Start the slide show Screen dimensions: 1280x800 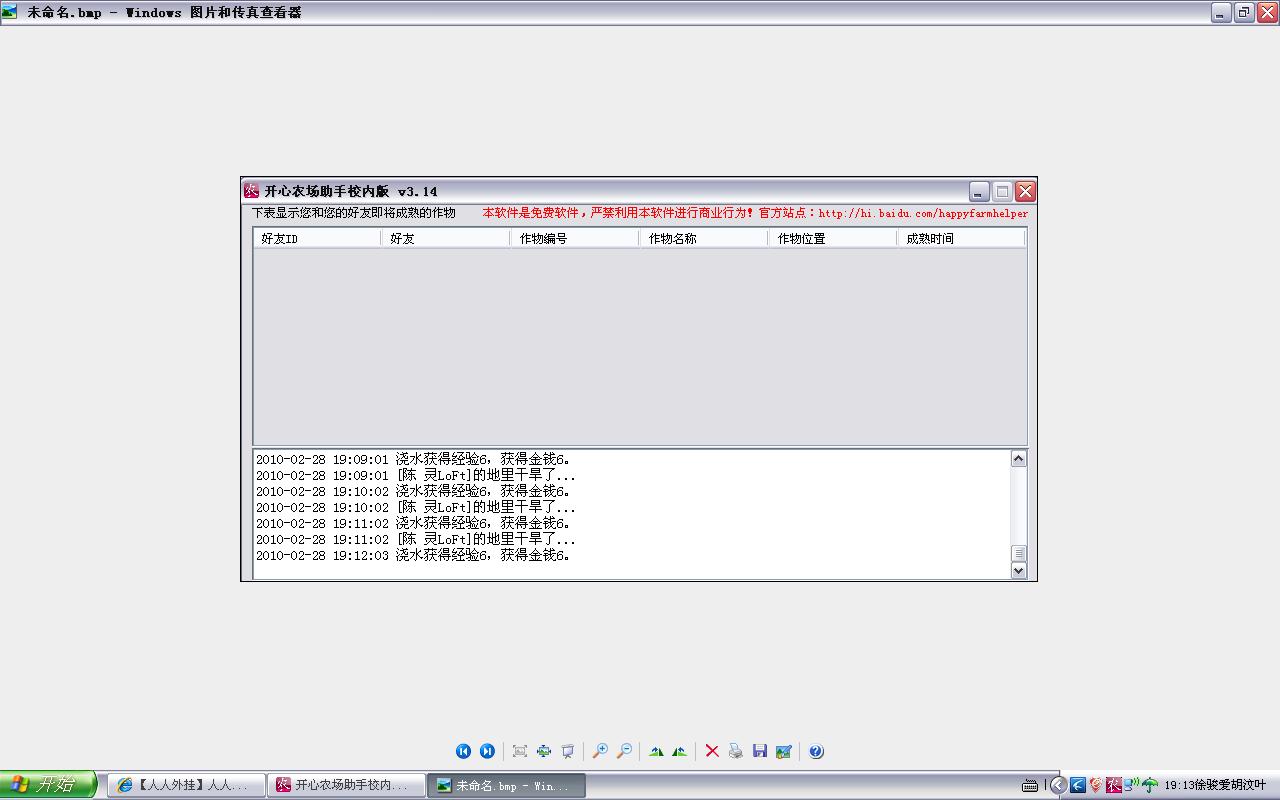pyautogui.click(x=568, y=751)
